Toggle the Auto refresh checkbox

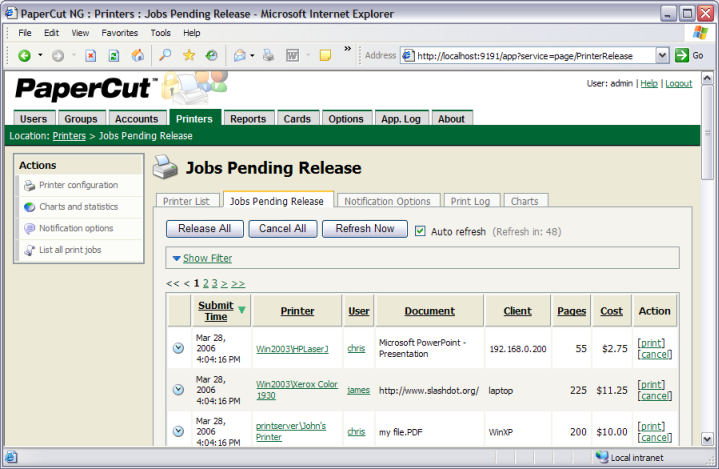(x=420, y=231)
